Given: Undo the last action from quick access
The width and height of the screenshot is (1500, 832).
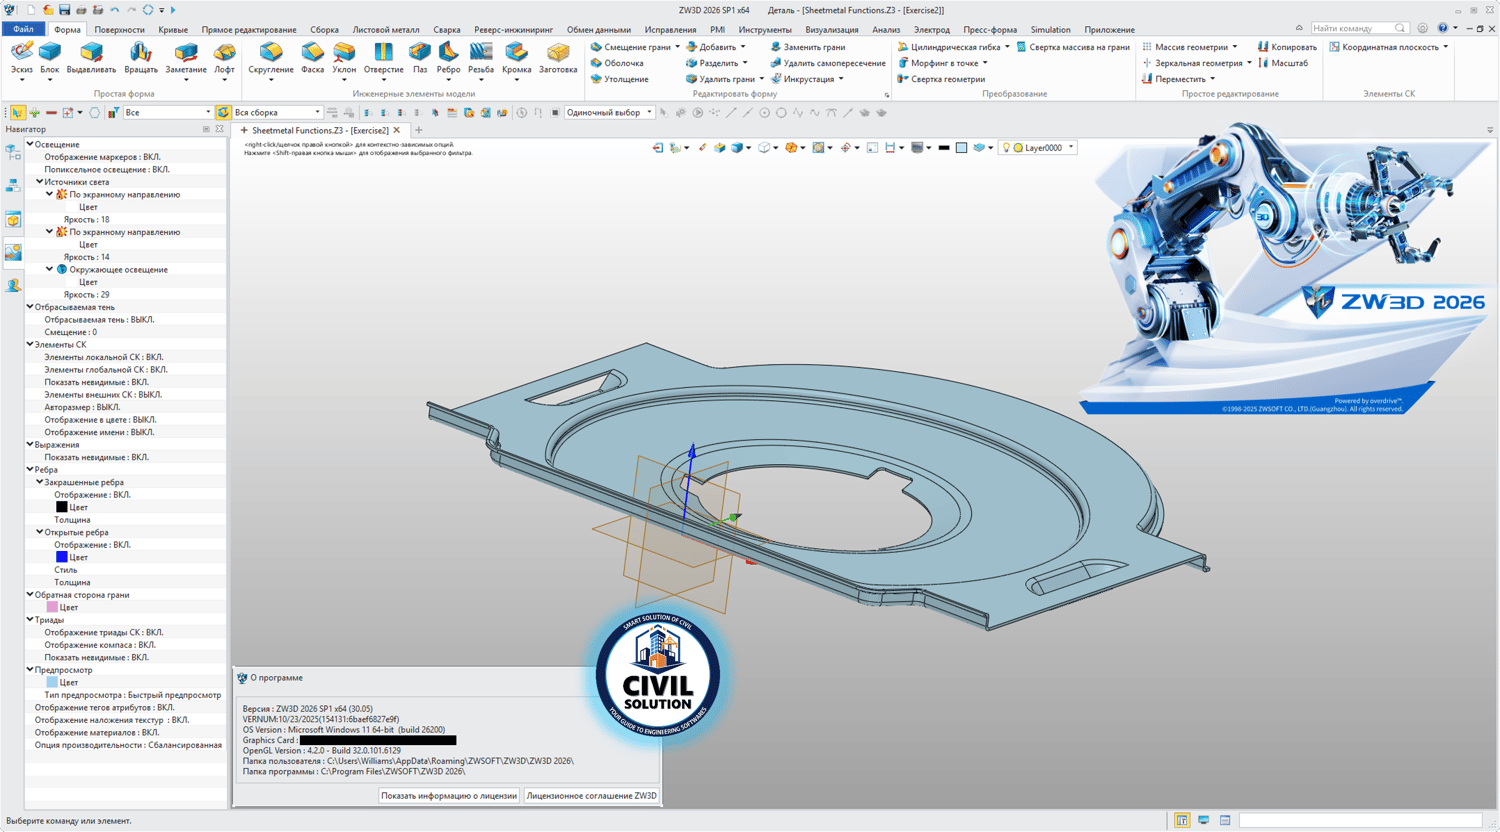Looking at the screenshot, I should (x=115, y=10).
